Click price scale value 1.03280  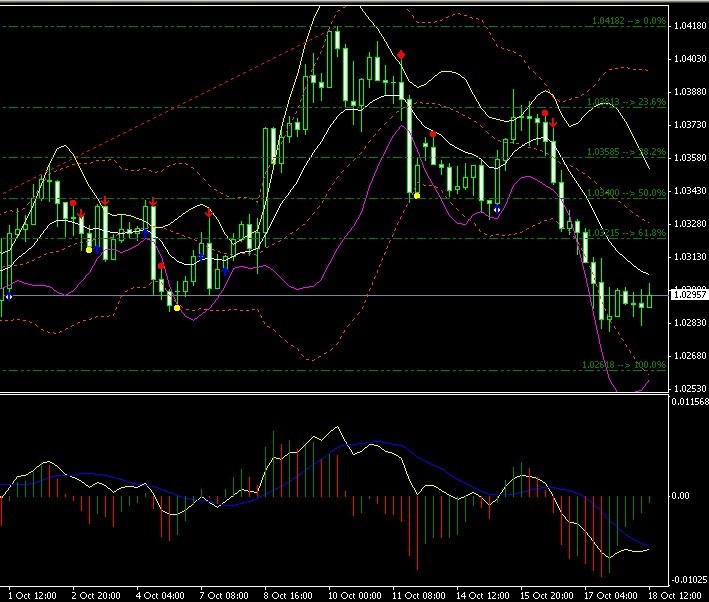690,224
